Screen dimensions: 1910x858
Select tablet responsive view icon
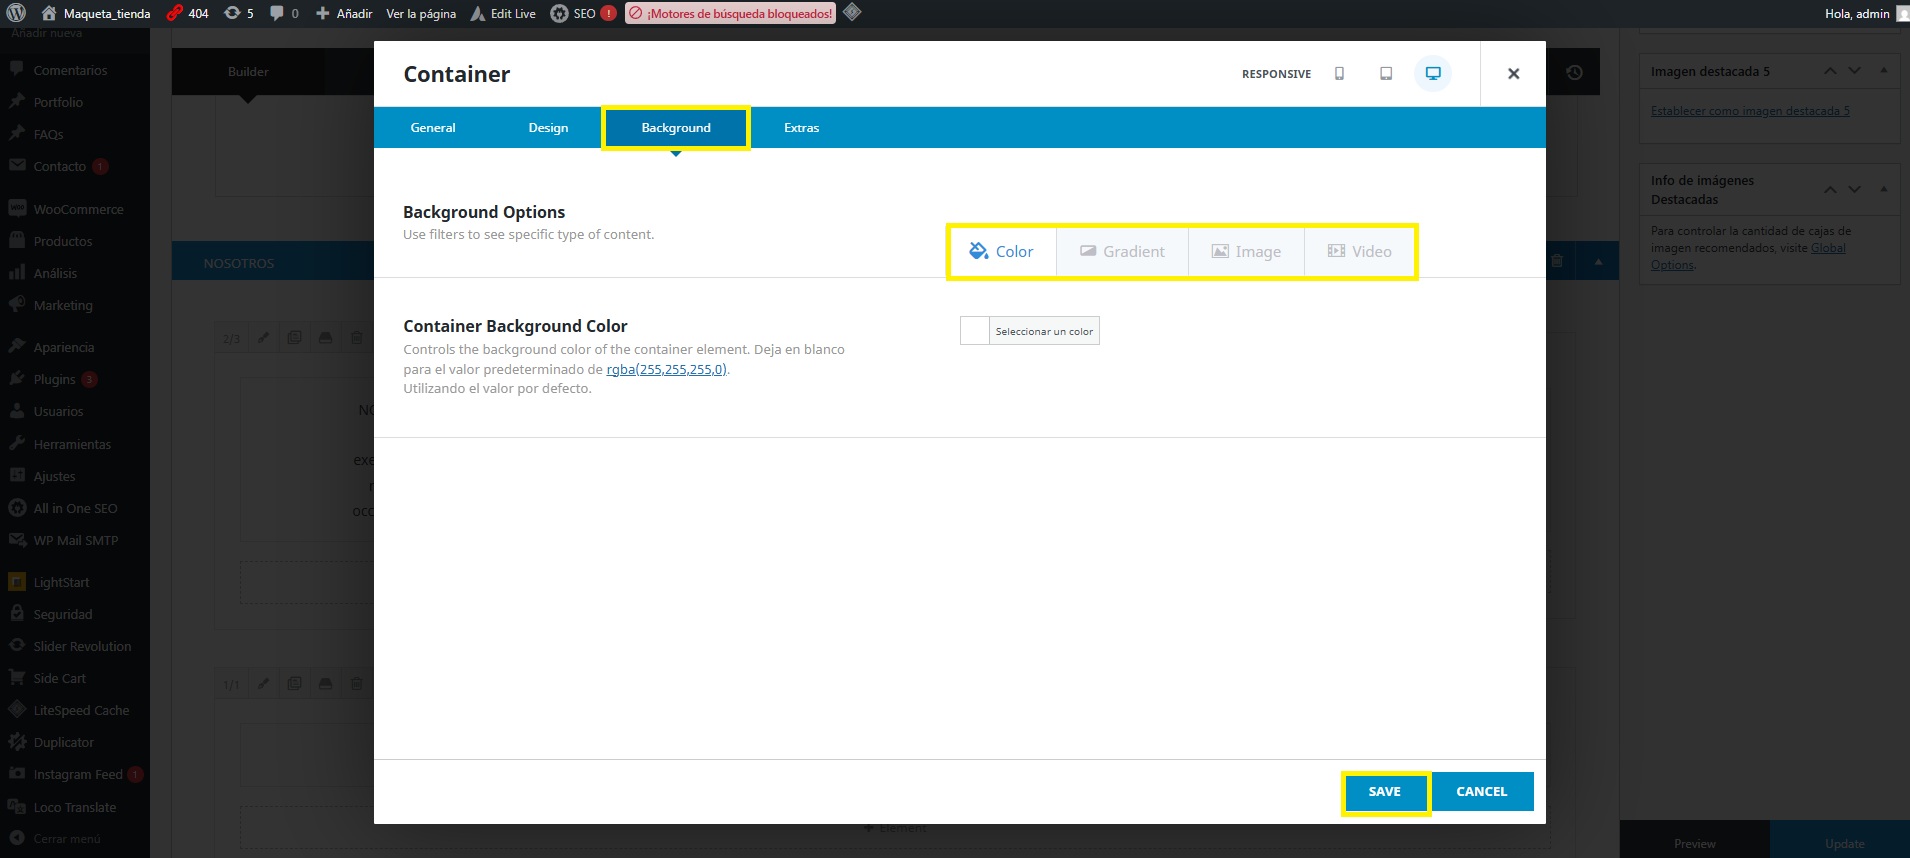tap(1386, 74)
